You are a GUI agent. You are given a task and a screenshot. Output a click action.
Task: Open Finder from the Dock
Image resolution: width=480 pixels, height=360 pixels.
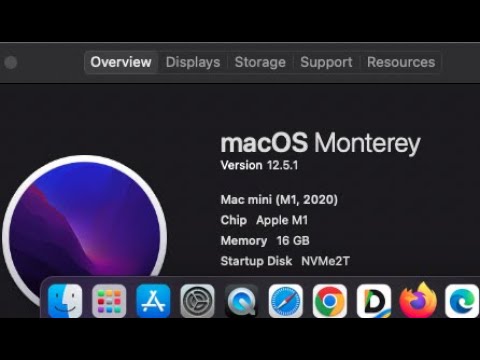click(x=65, y=301)
